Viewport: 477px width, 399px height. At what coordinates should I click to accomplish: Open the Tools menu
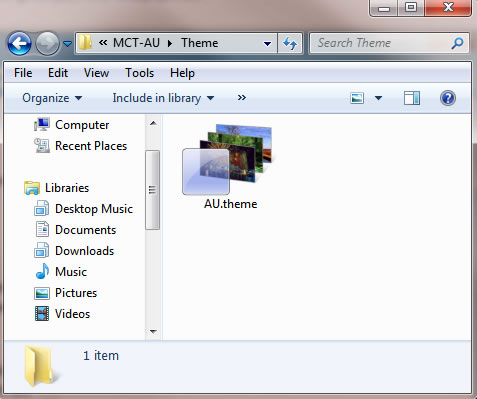coord(139,73)
